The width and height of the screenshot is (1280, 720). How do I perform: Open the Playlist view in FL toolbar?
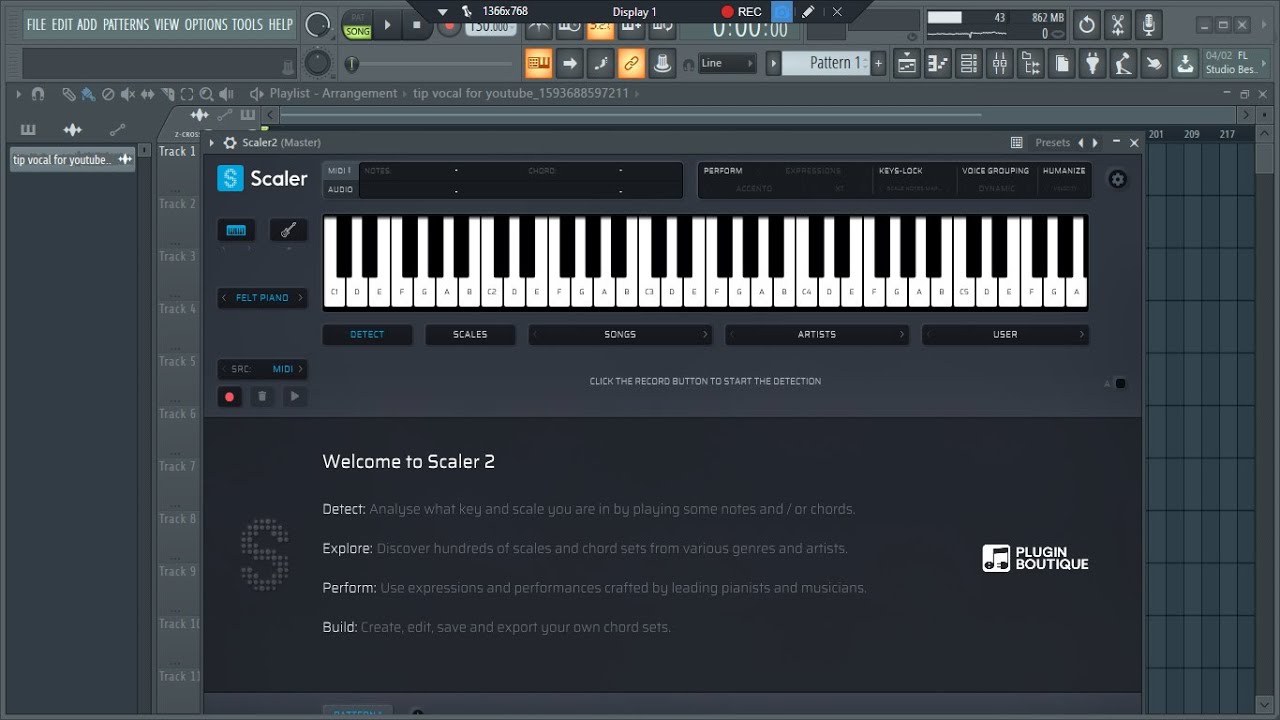(x=907, y=63)
